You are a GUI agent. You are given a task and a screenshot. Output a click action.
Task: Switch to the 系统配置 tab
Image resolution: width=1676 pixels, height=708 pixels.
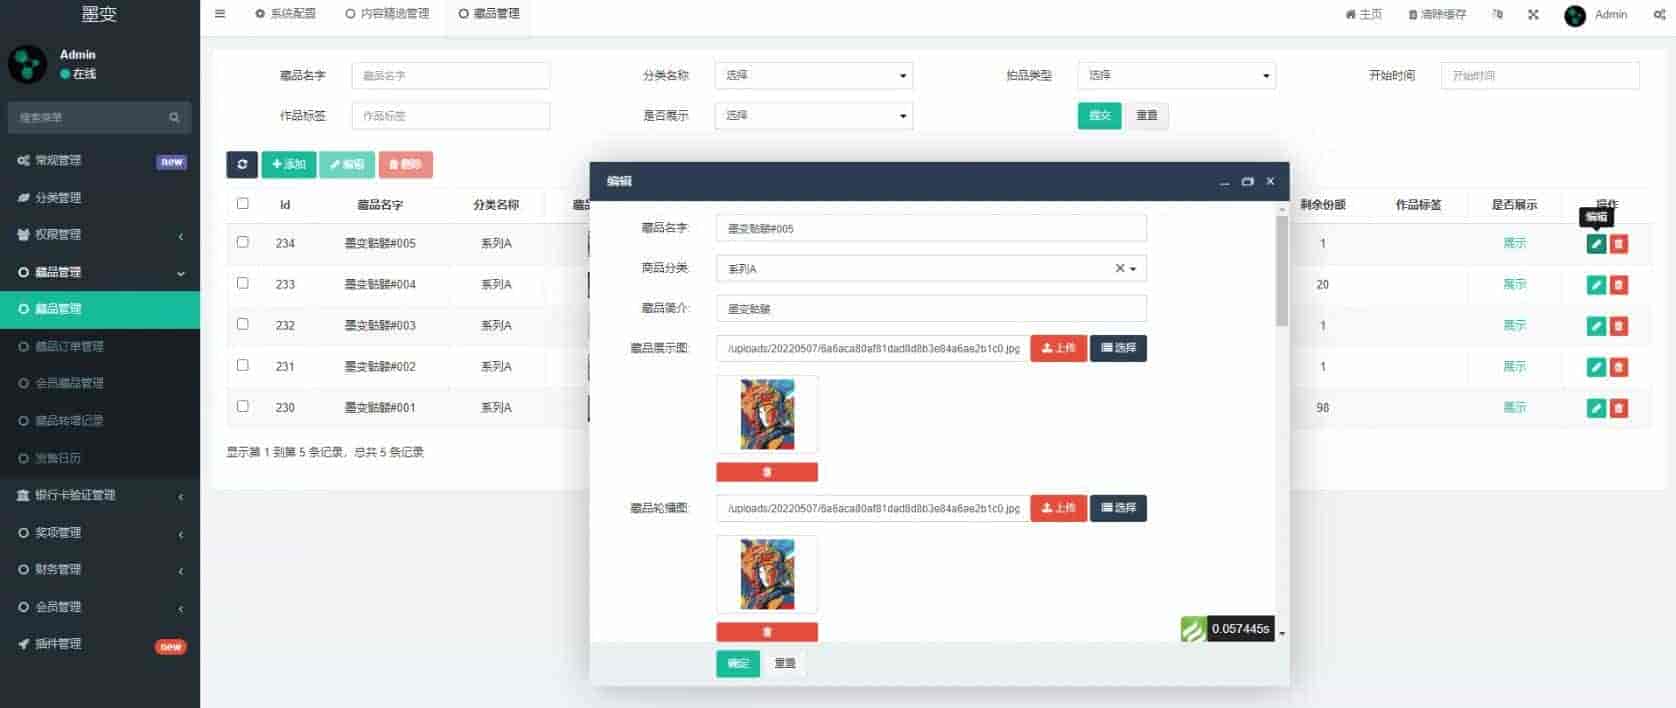tap(285, 14)
